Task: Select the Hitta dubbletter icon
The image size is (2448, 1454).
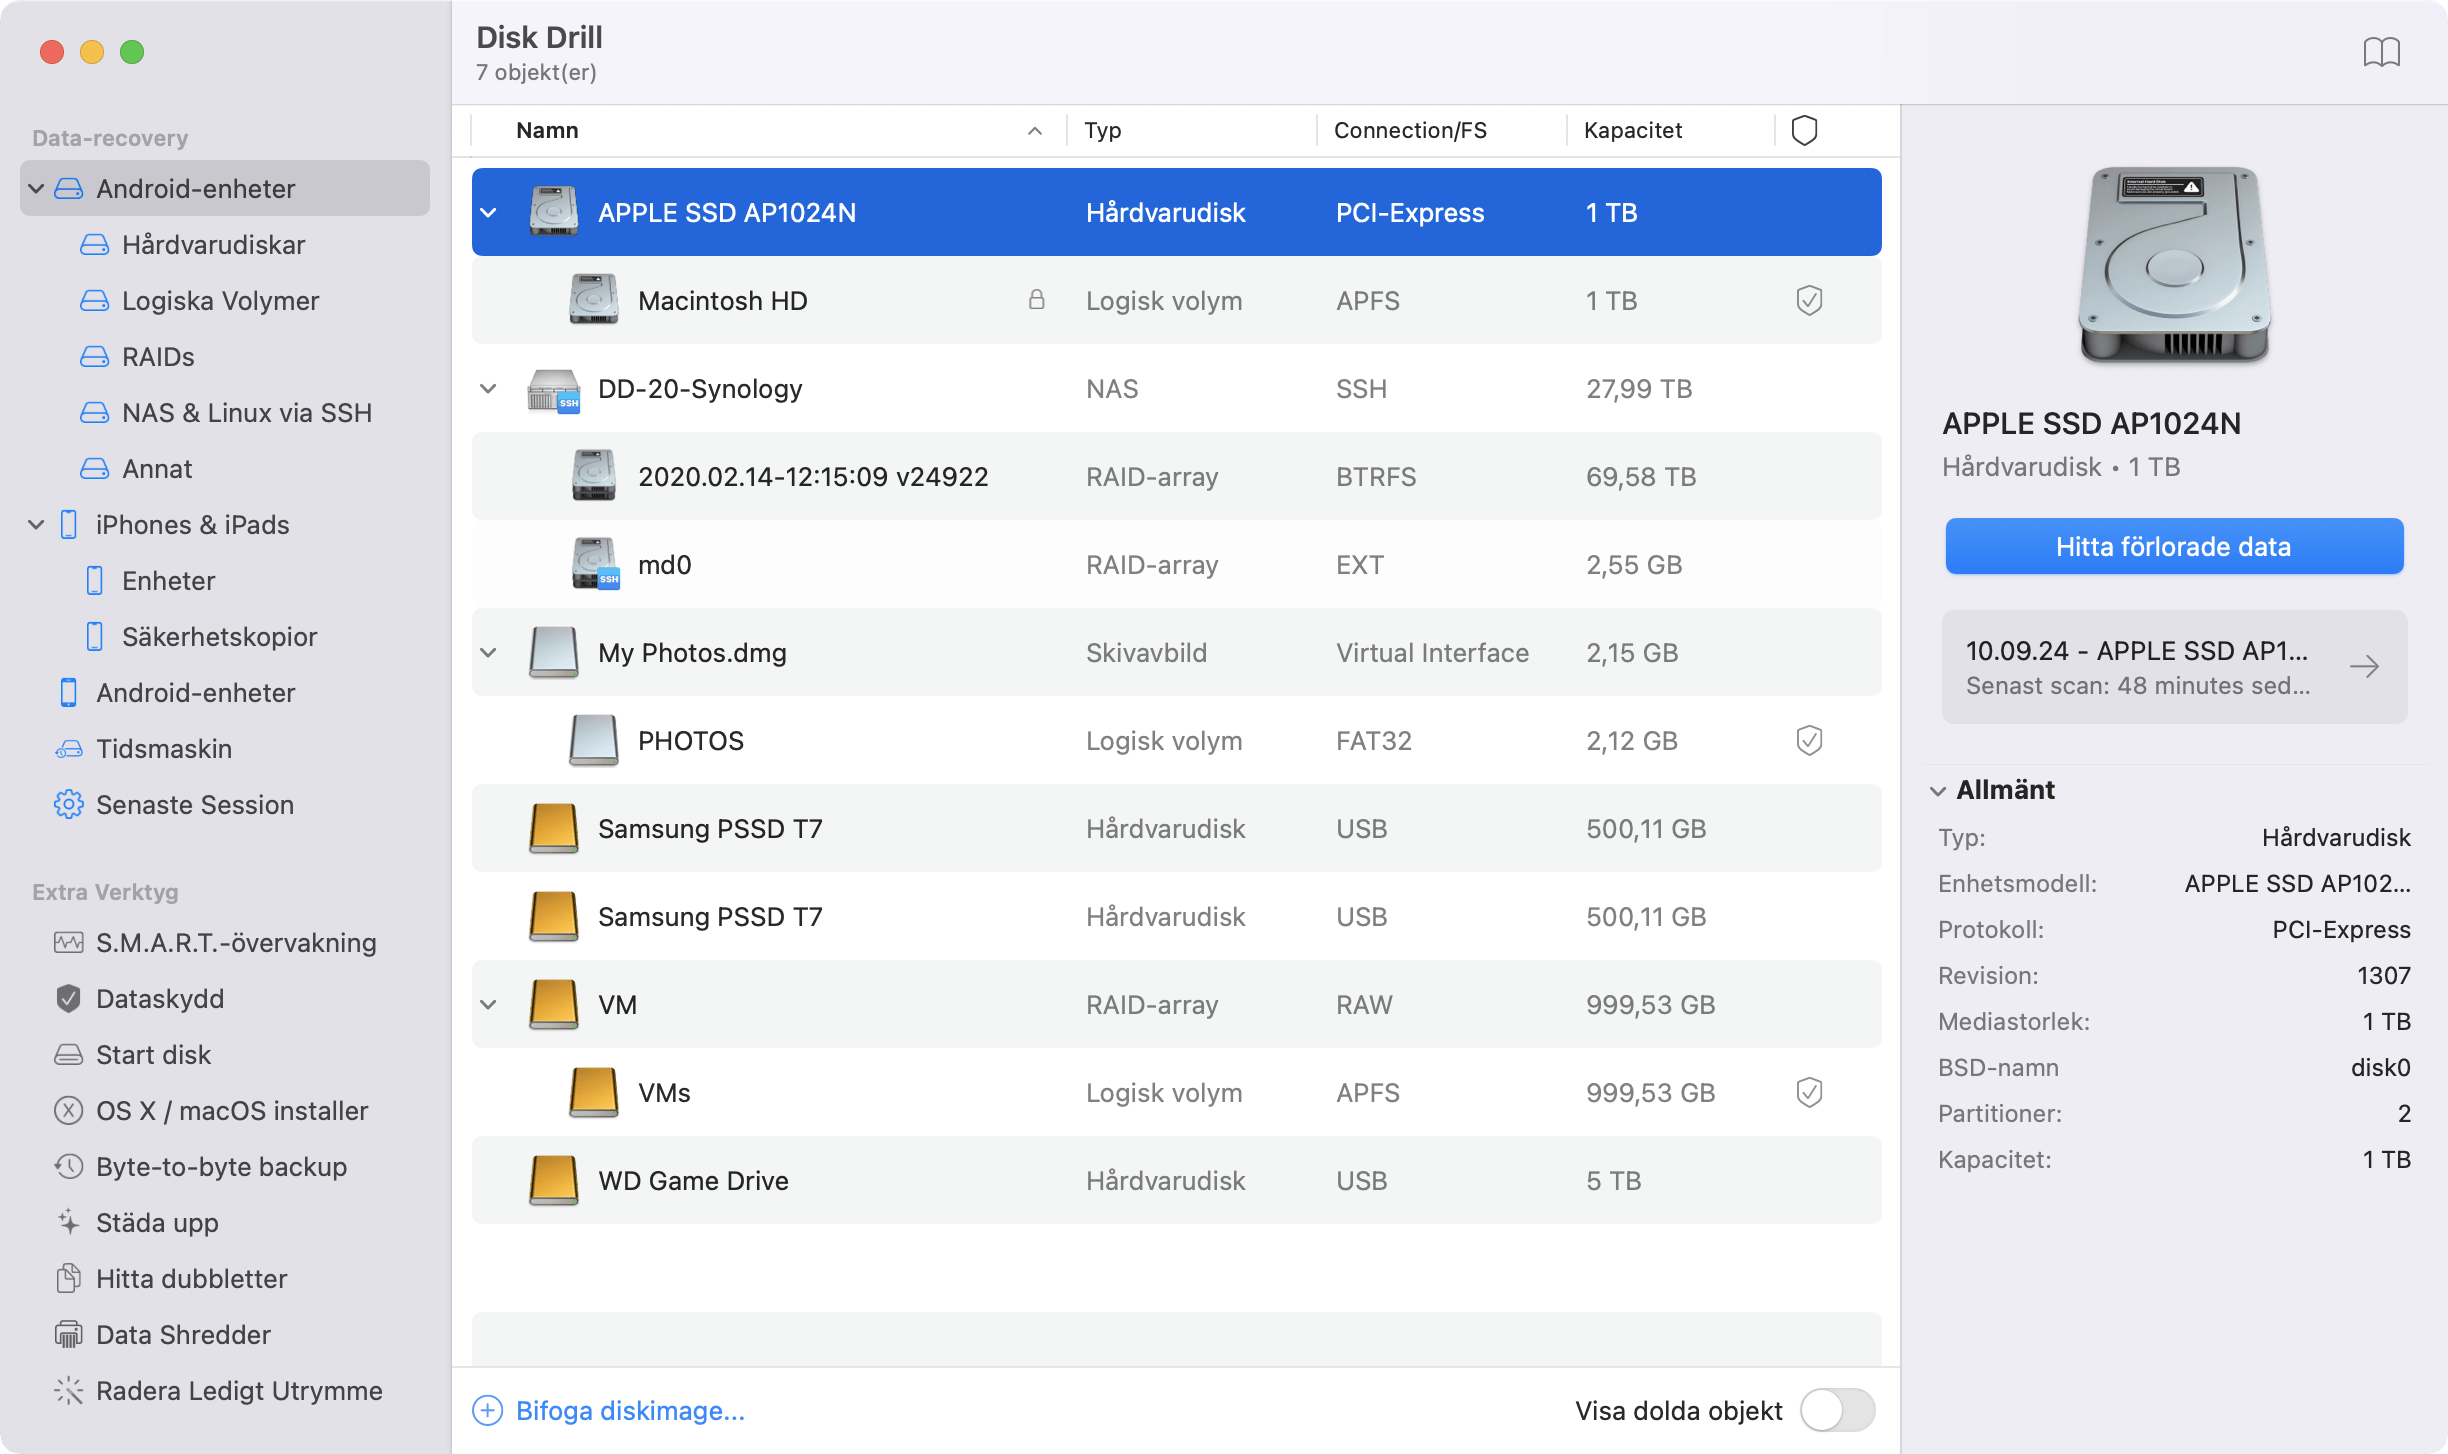Action: 66,1279
